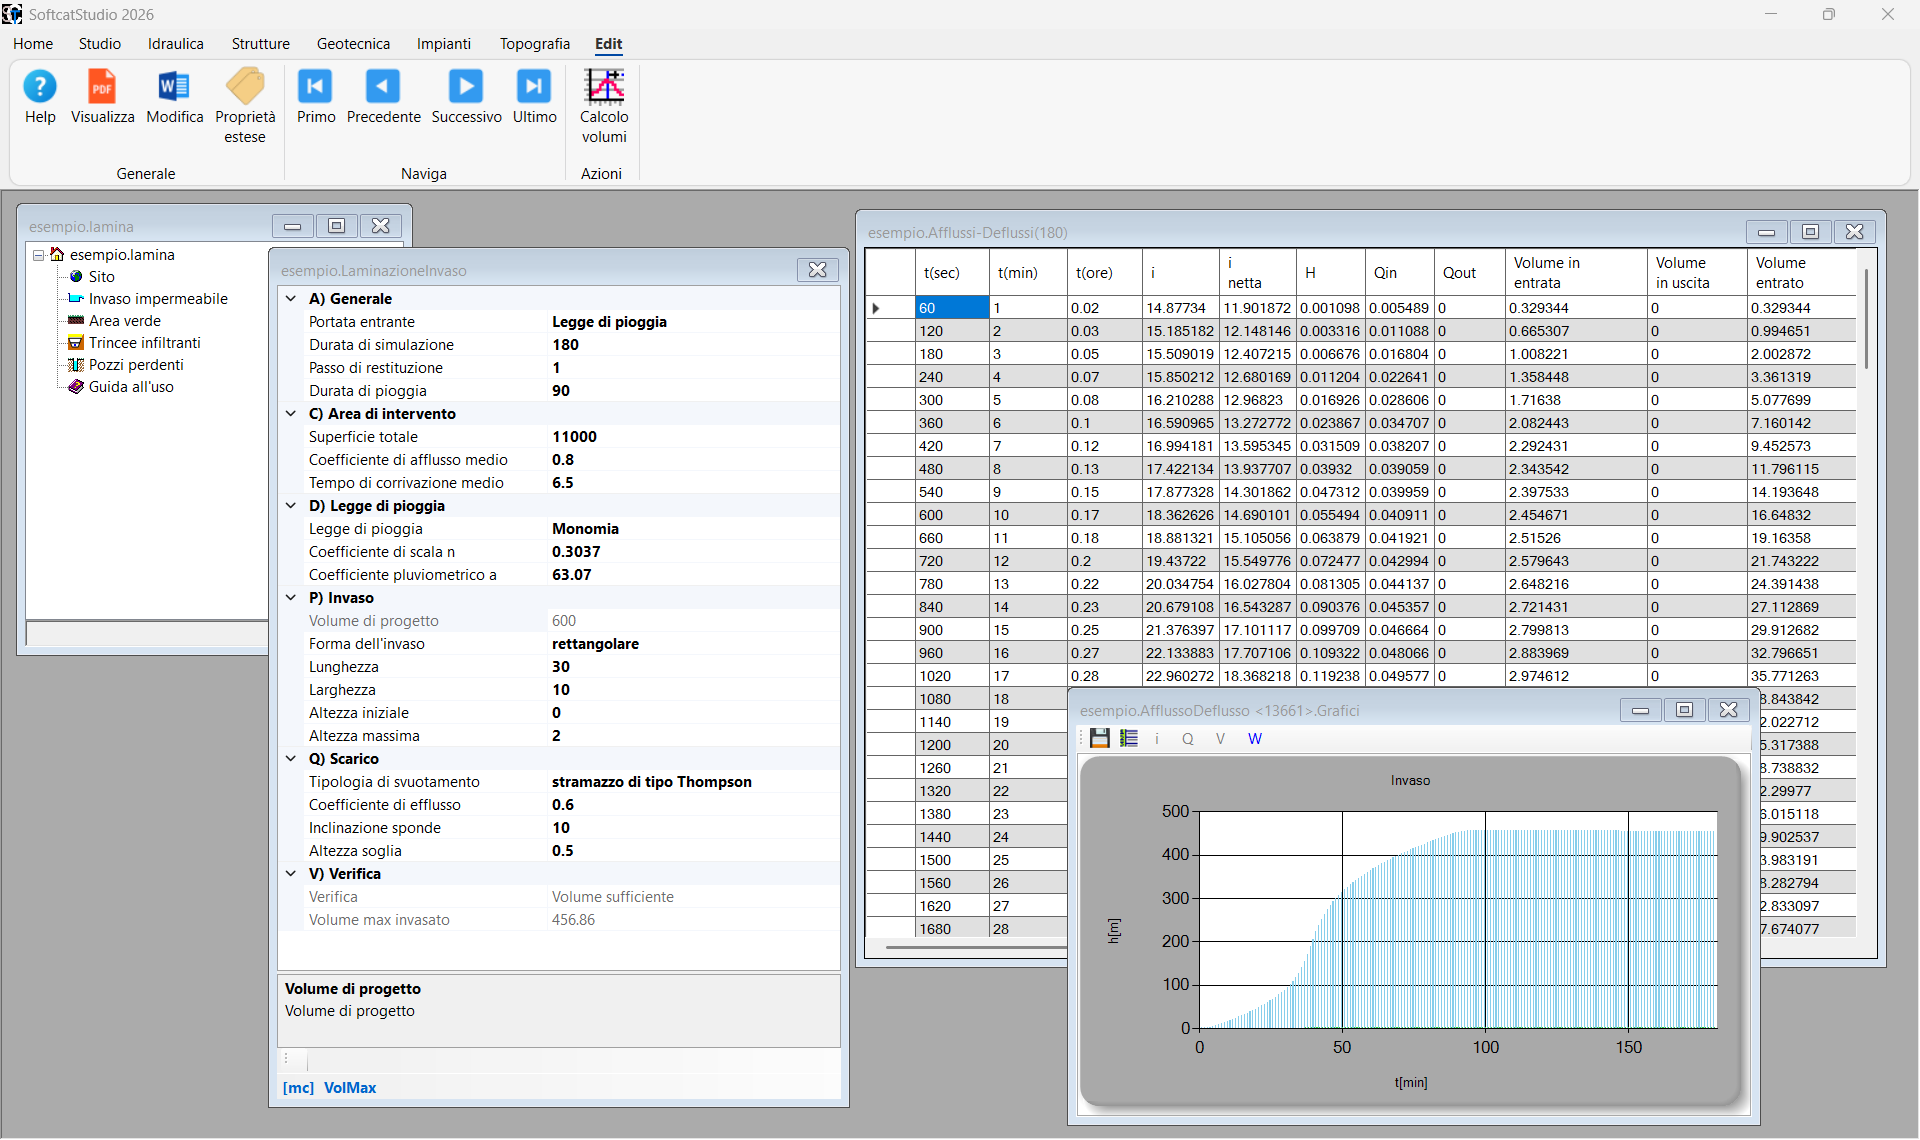Show the 'V' graph in Grafici toolbar
The width and height of the screenshot is (1920, 1140).
(1220, 739)
